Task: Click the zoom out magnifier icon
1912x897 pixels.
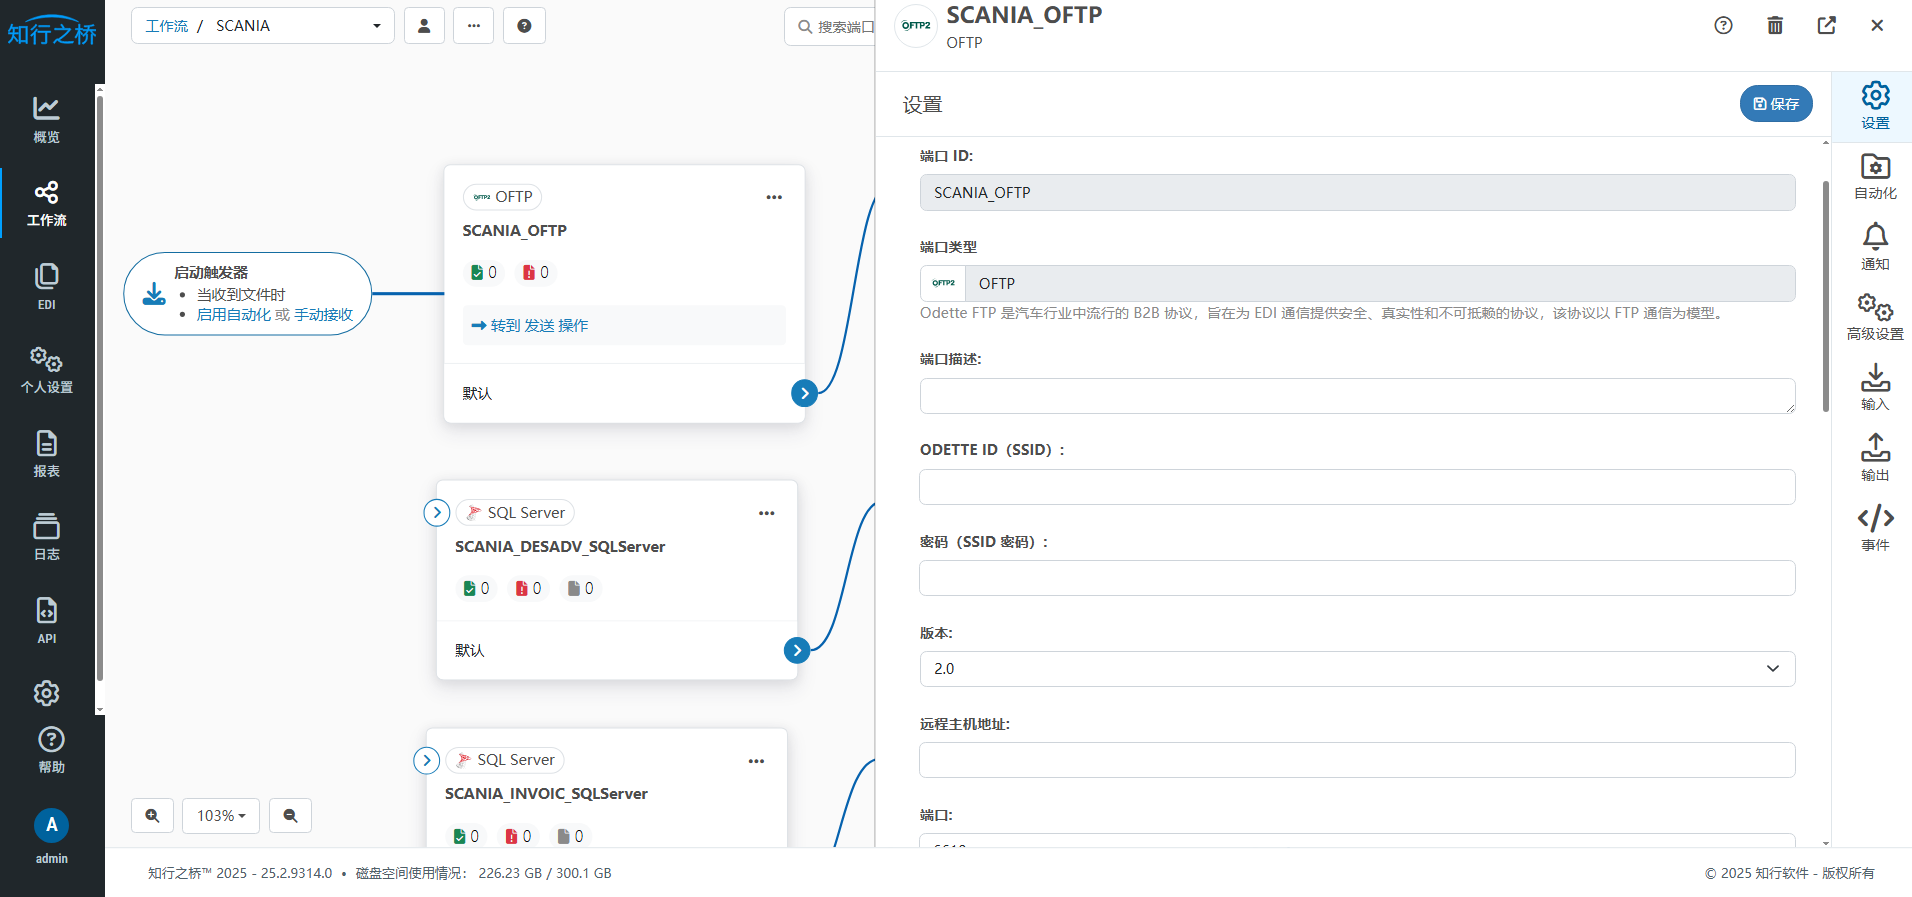Action: pos(290,816)
